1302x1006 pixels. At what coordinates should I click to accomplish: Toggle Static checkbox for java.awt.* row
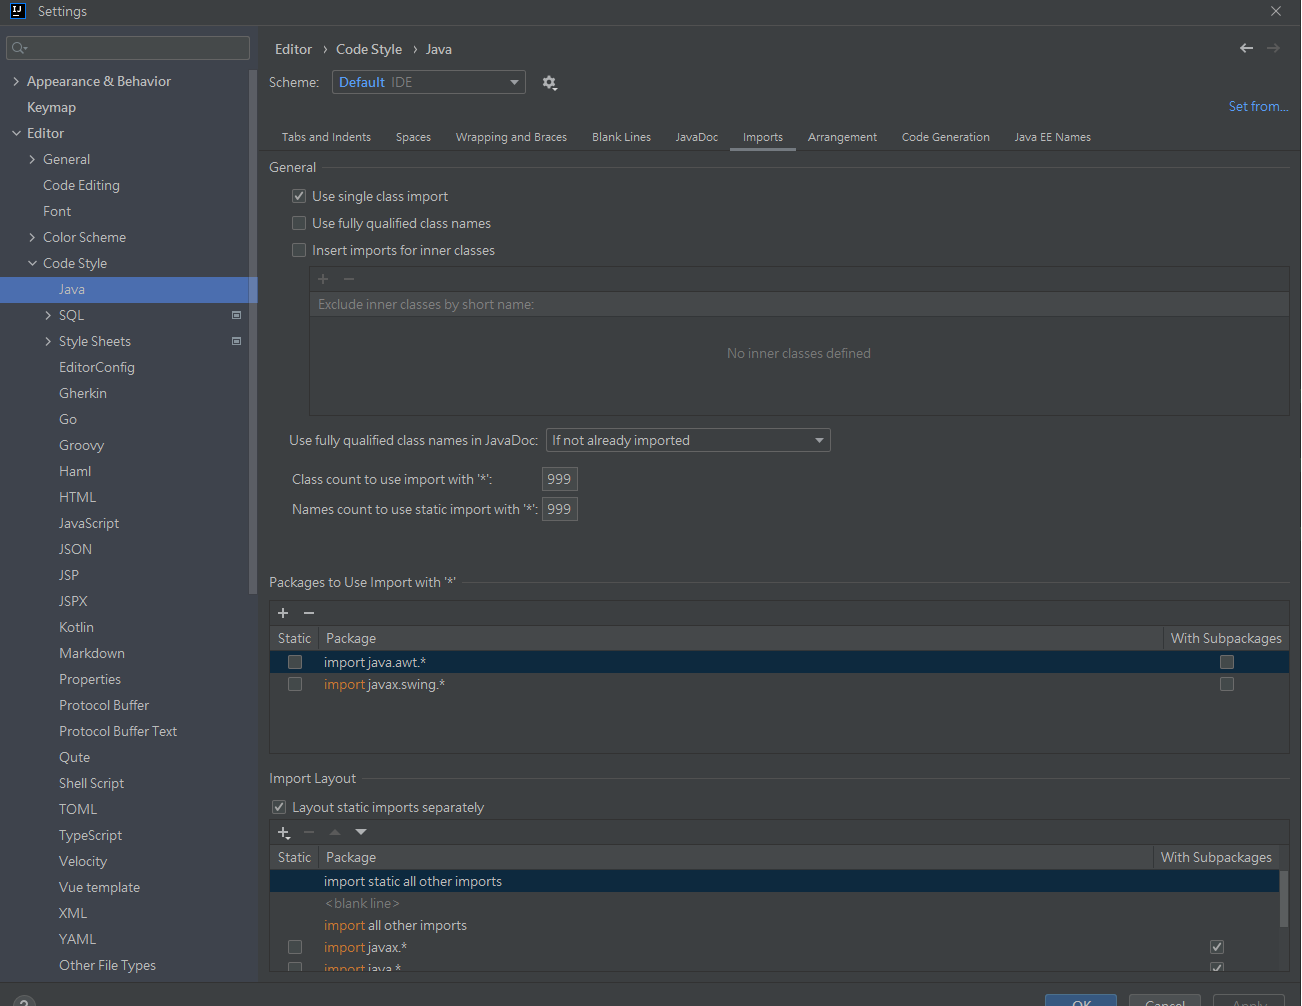pyautogui.click(x=295, y=662)
